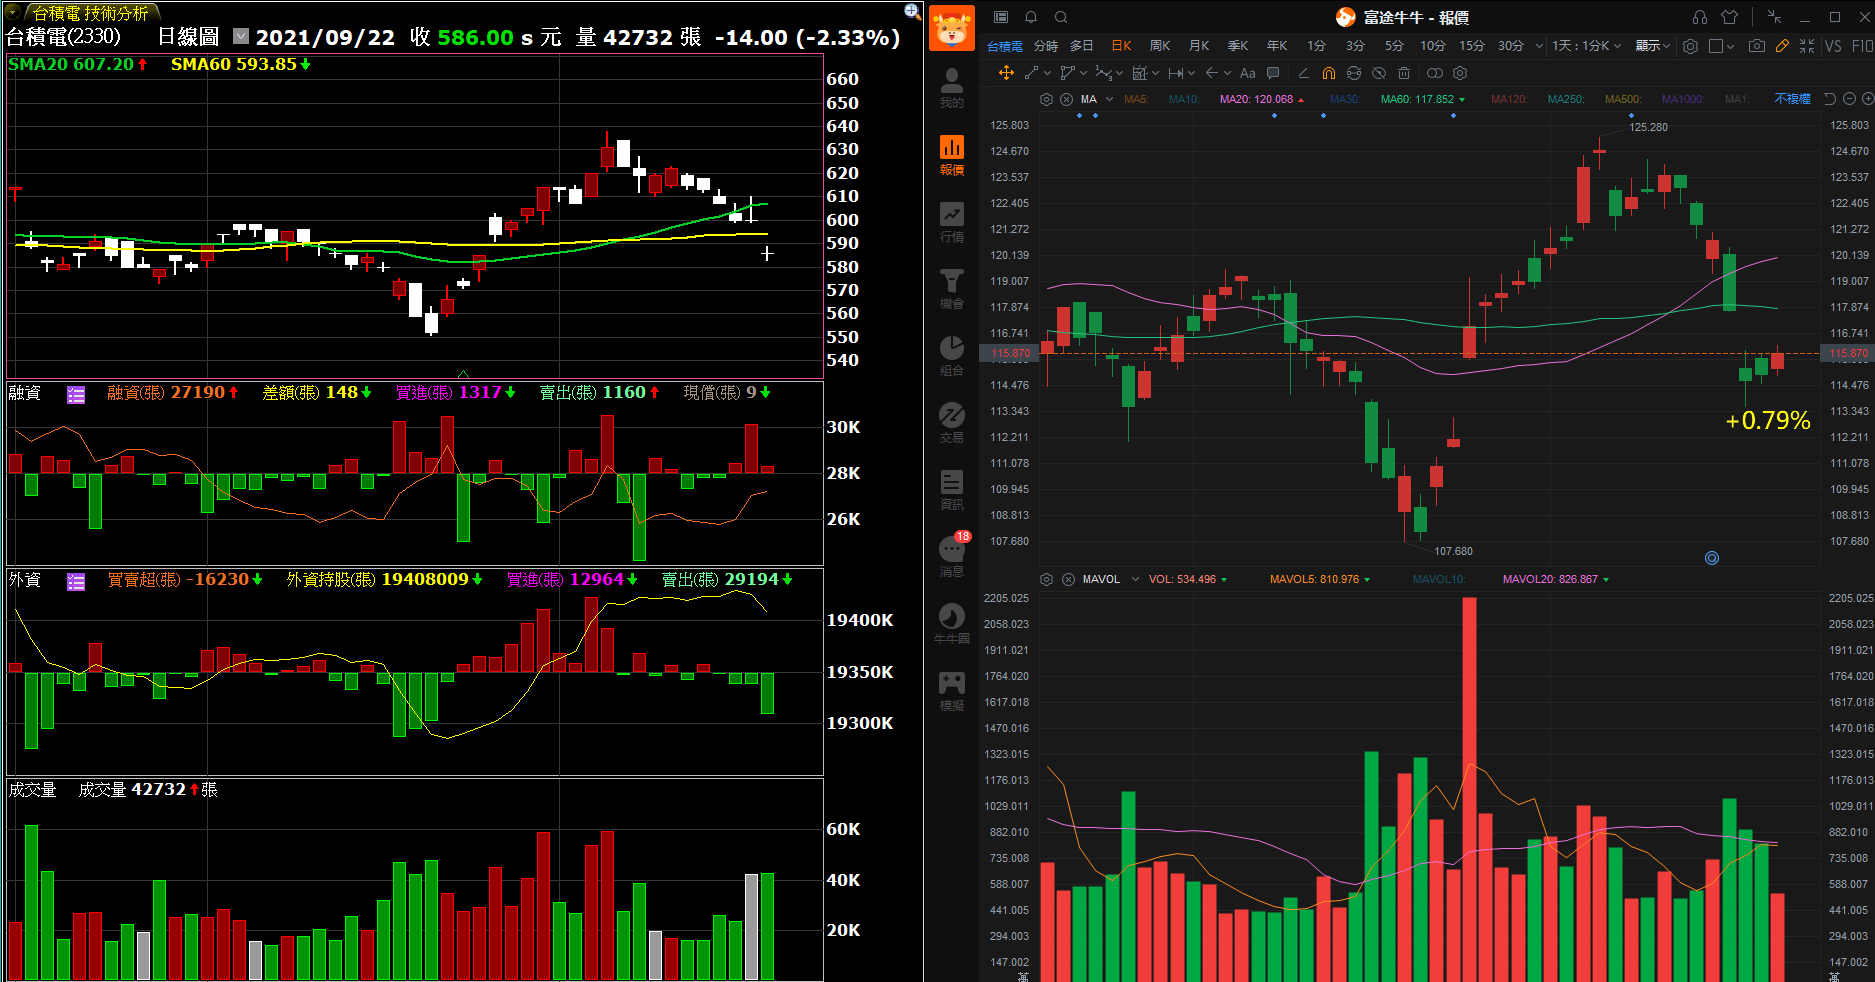Screen dimensions: 1875x982
Task: Select the Aa text annotation tool
Action: coord(1248,73)
